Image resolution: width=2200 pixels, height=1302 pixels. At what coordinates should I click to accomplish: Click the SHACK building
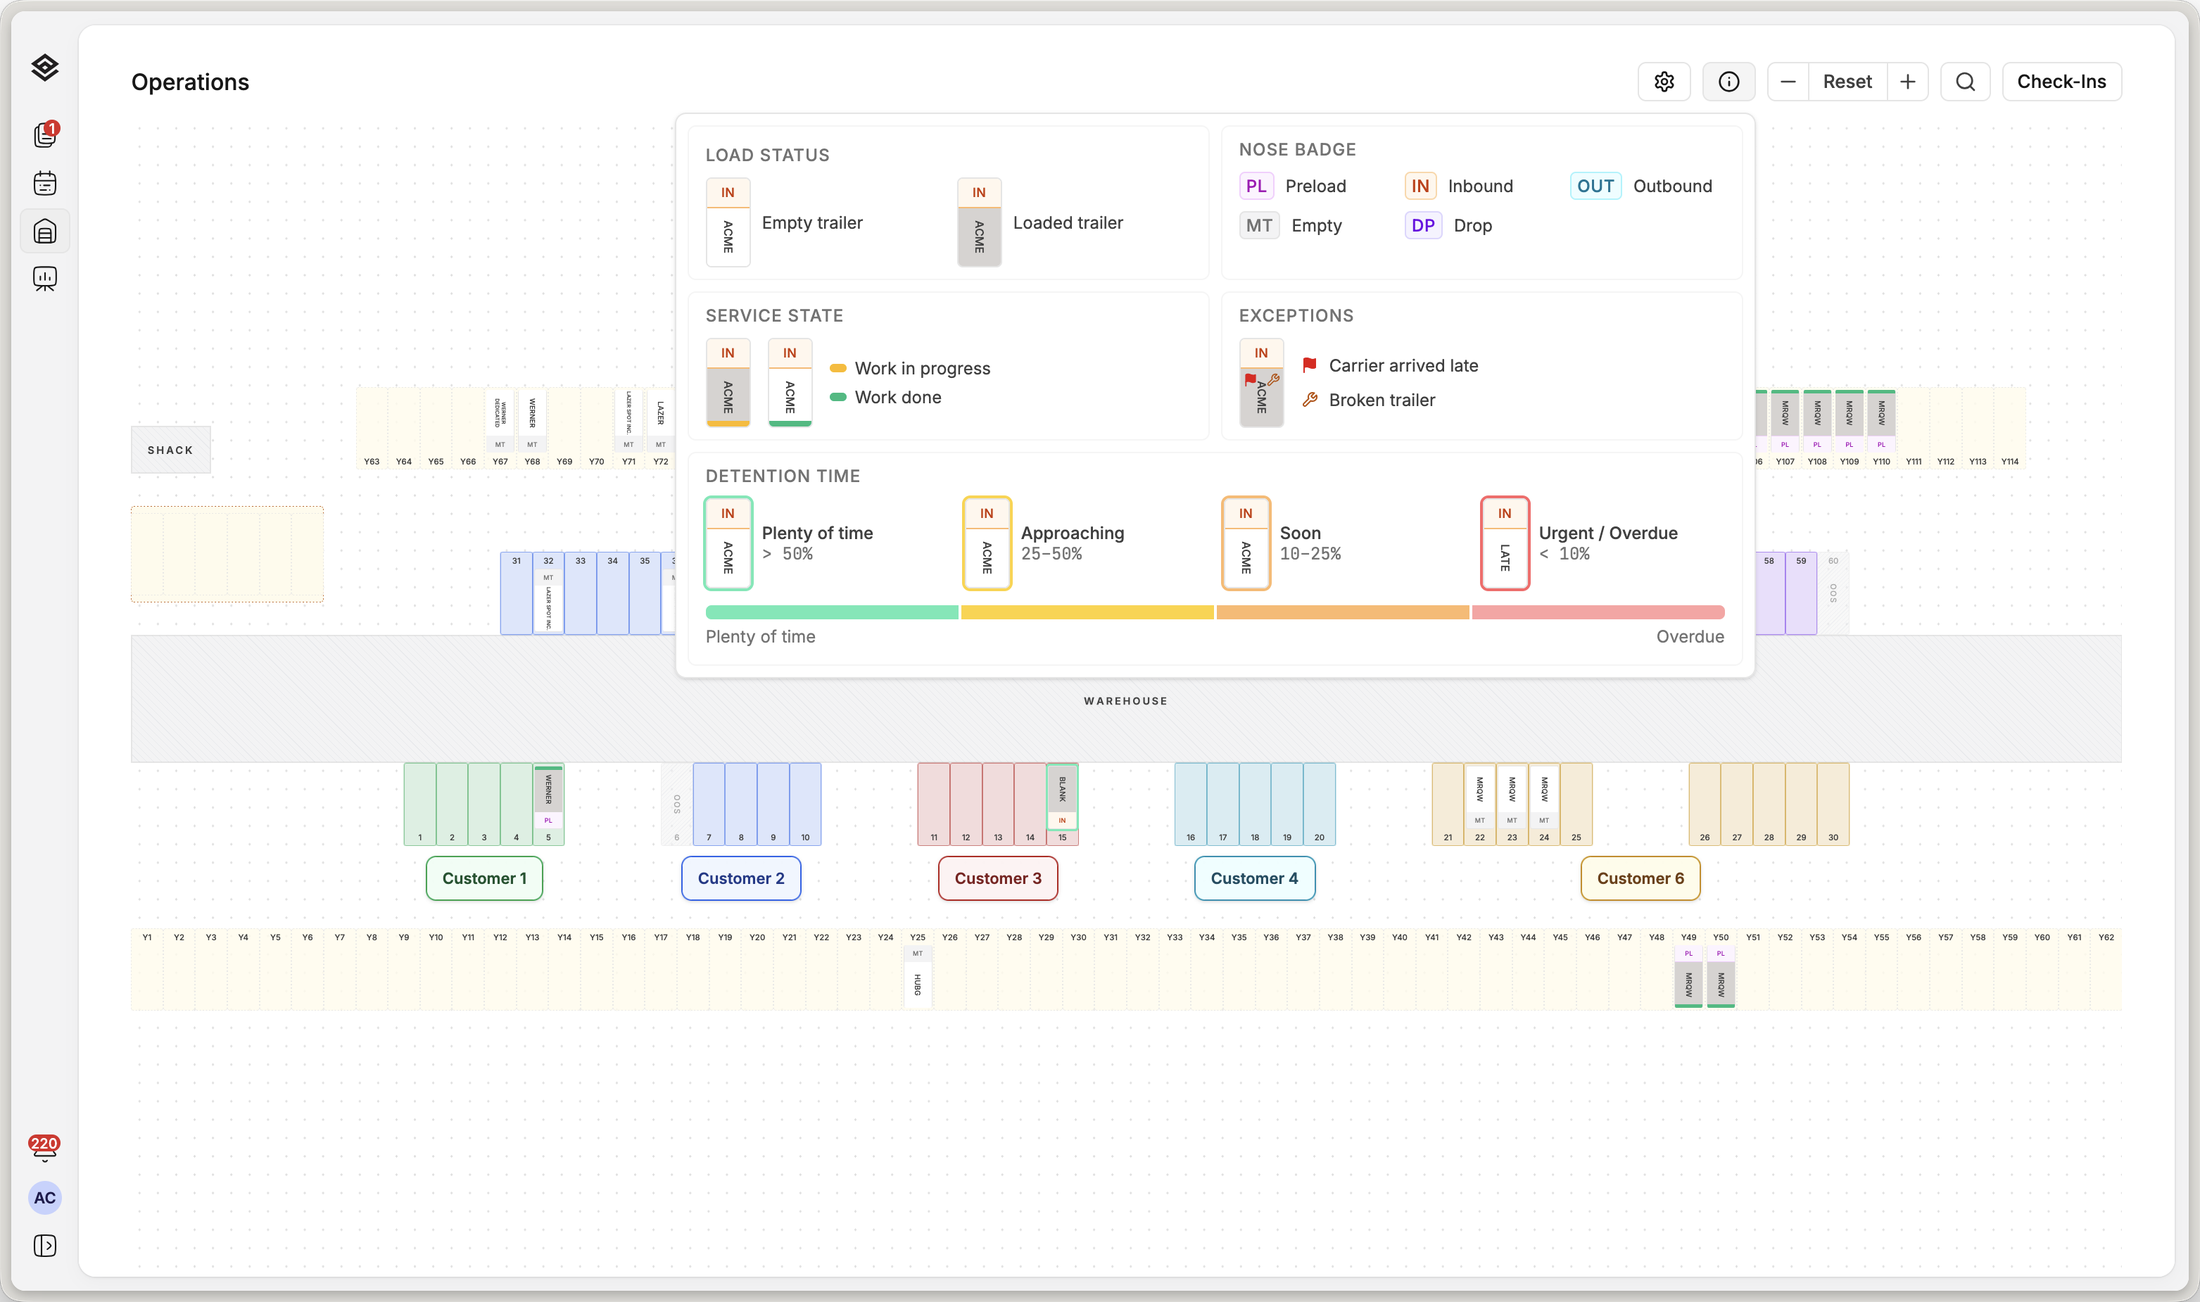[x=171, y=450]
